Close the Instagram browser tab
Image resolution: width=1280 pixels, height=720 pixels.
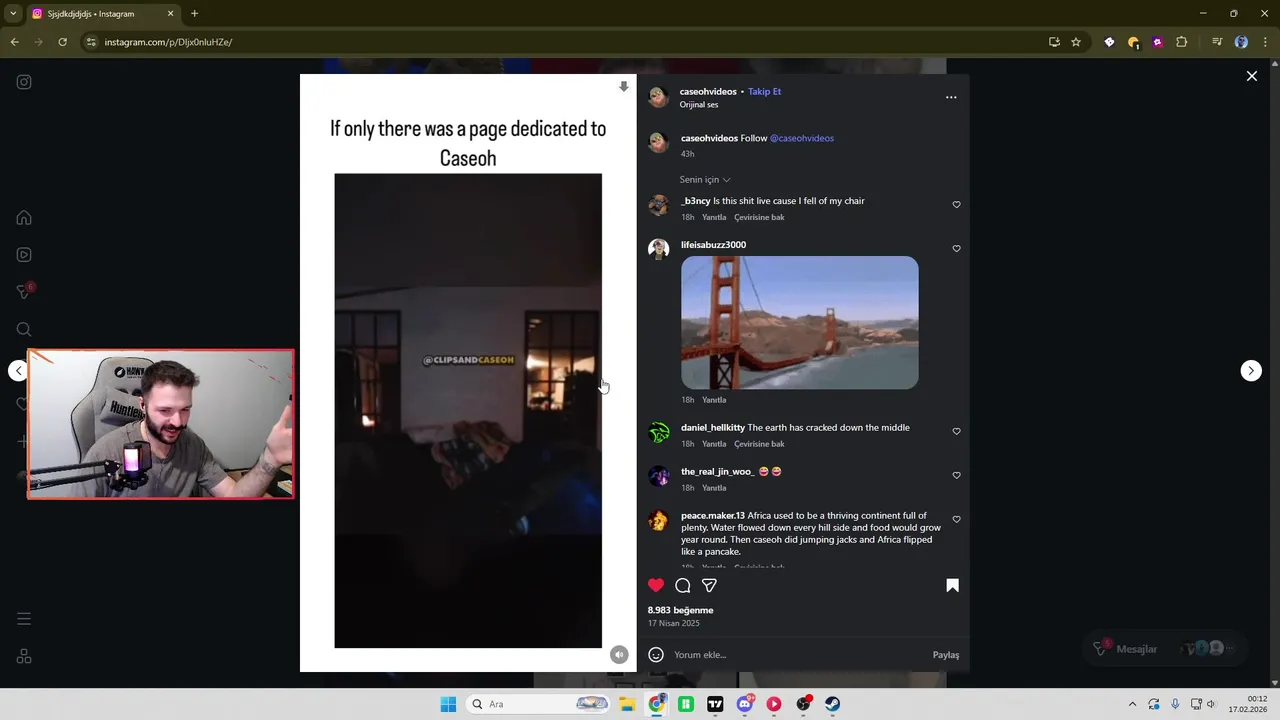pyautogui.click(x=170, y=14)
